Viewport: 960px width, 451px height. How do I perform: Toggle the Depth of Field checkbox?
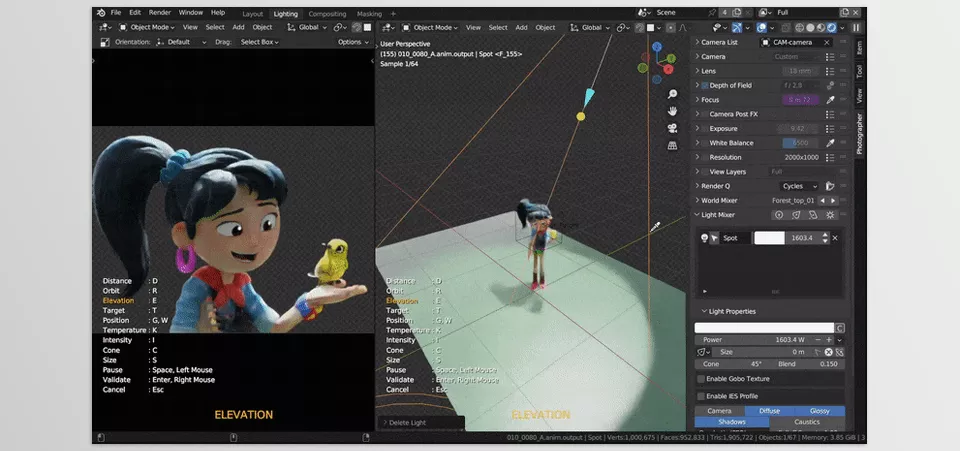coord(705,86)
